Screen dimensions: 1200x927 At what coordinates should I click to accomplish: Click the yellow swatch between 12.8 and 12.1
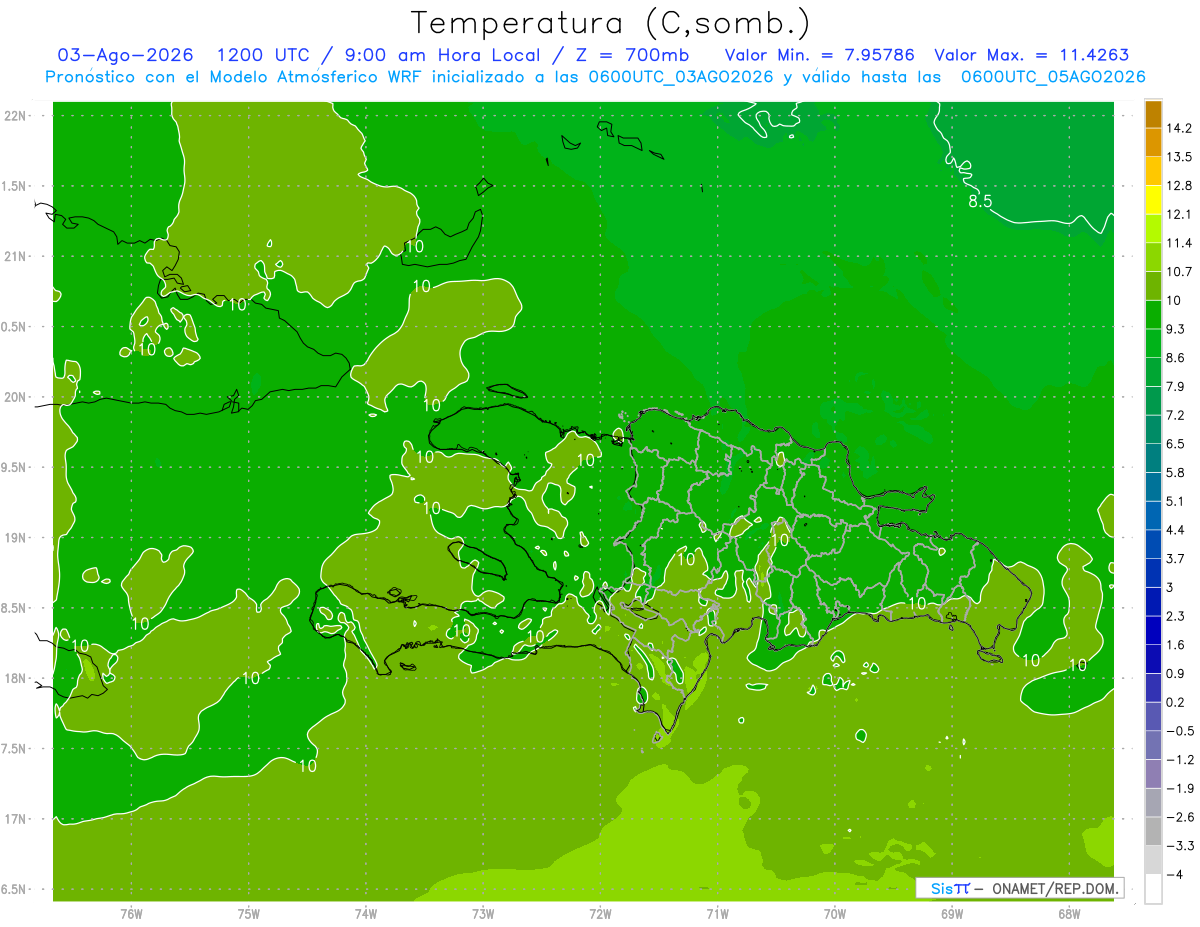1153,199
